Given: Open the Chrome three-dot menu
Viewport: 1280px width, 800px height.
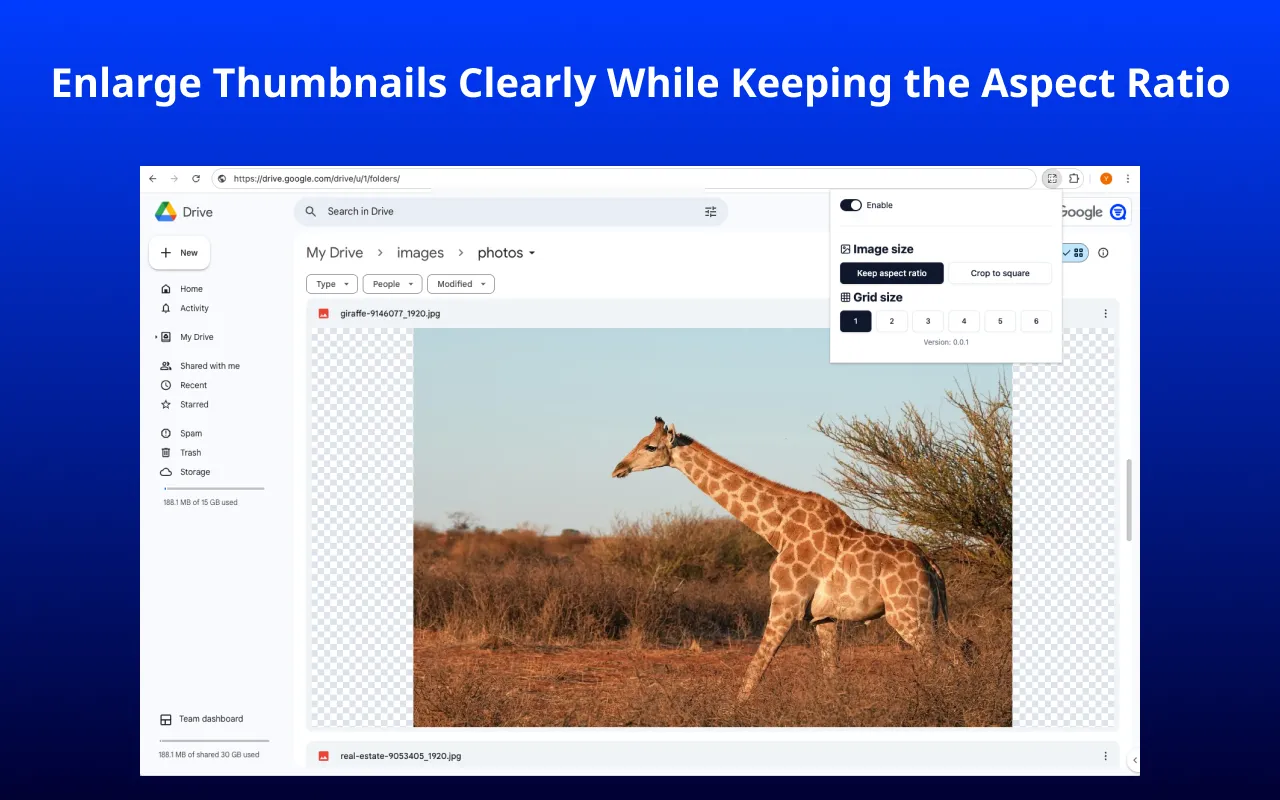Looking at the screenshot, I should click(x=1127, y=178).
